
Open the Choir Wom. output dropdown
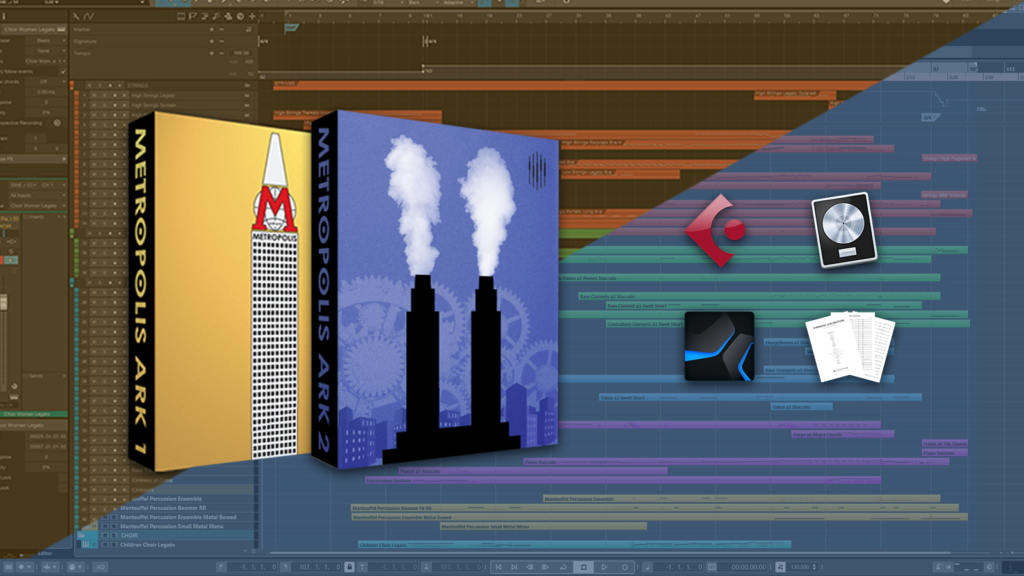click(x=46, y=61)
